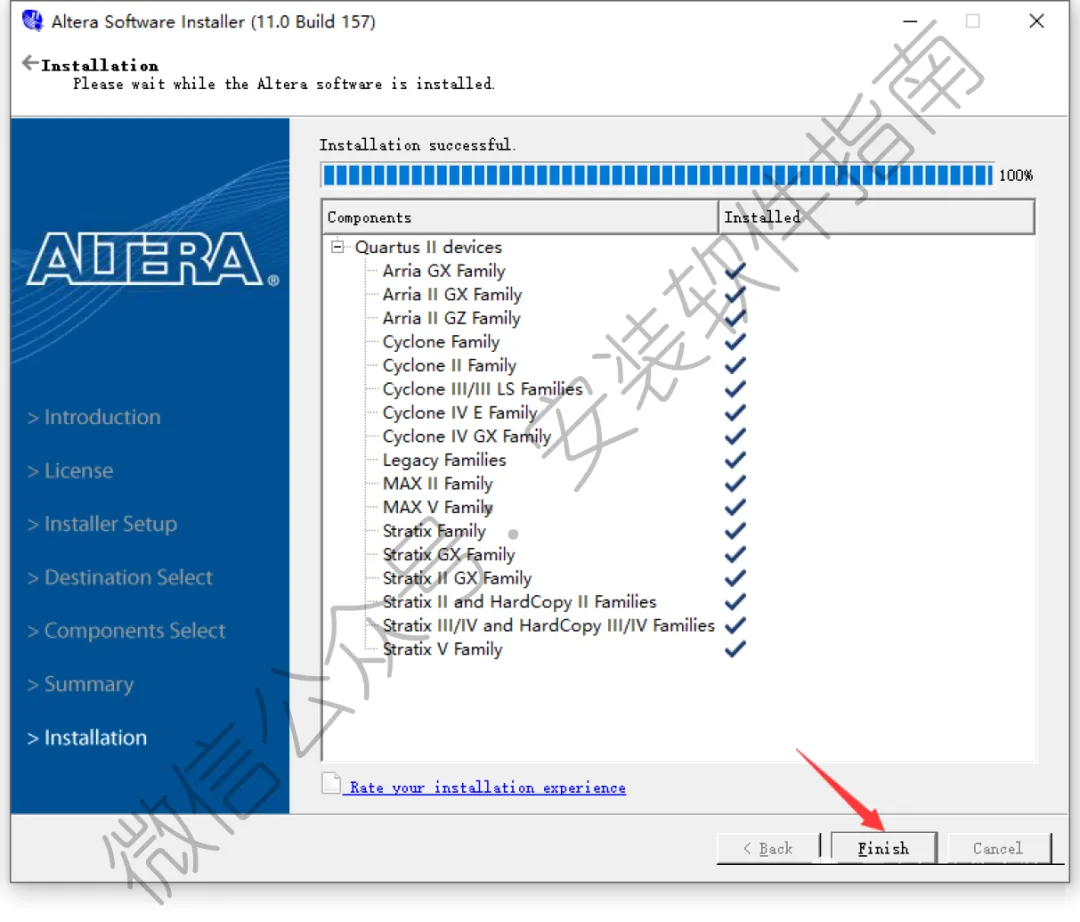Click the installed checkmark for Arria II GZ Family
This screenshot has height=922, width=1080.
[736, 318]
